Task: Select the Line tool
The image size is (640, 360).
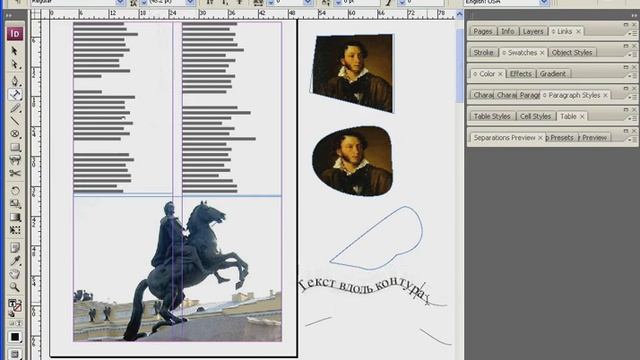Action: click(x=15, y=120)
